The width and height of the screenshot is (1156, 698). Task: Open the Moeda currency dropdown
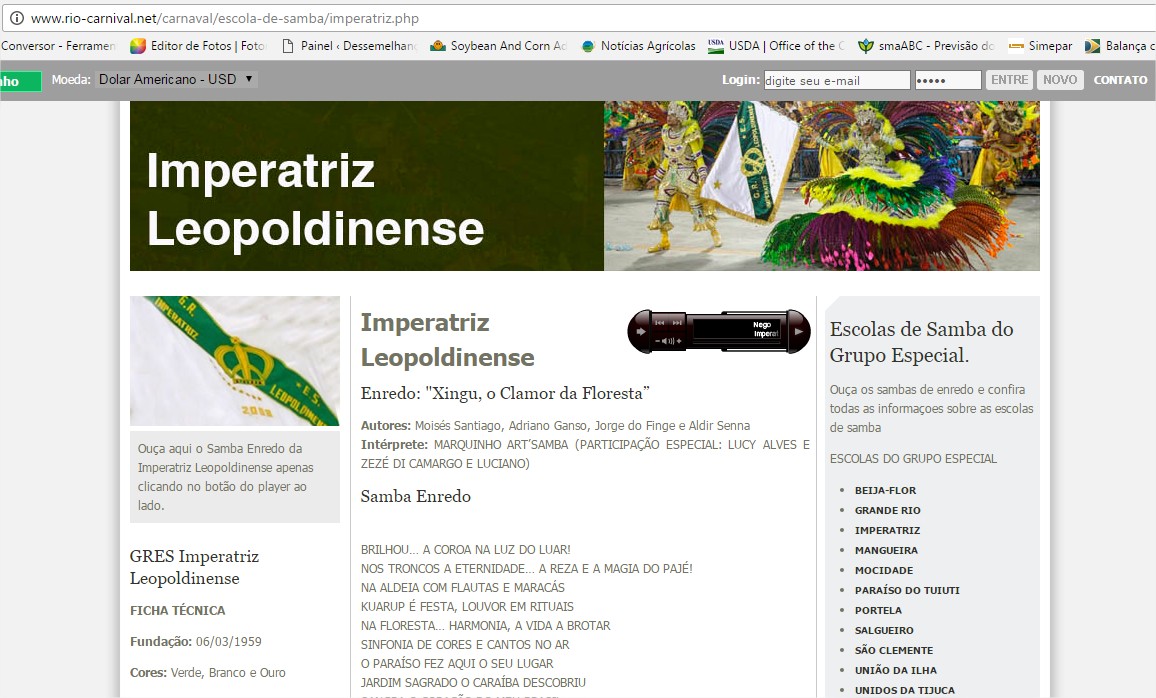coord(176,79)
